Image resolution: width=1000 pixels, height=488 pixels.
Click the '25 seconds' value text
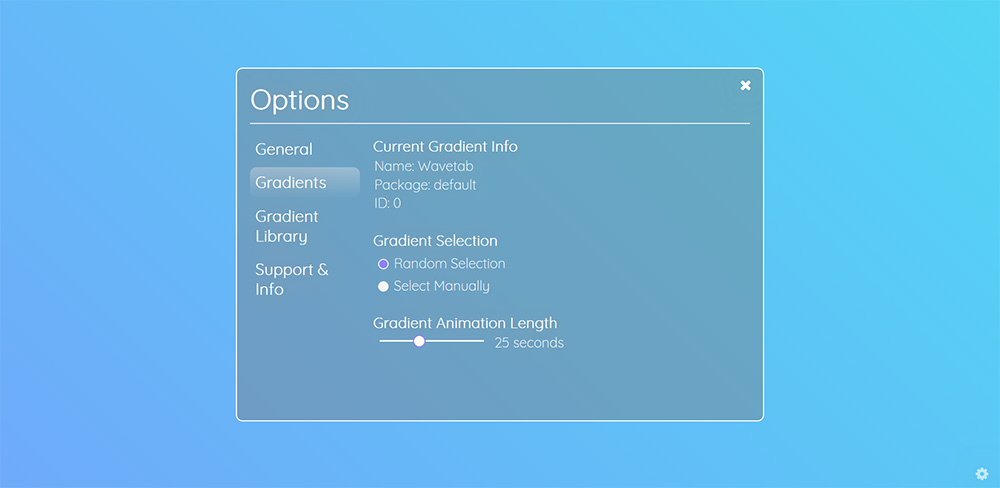click(529, 343)
